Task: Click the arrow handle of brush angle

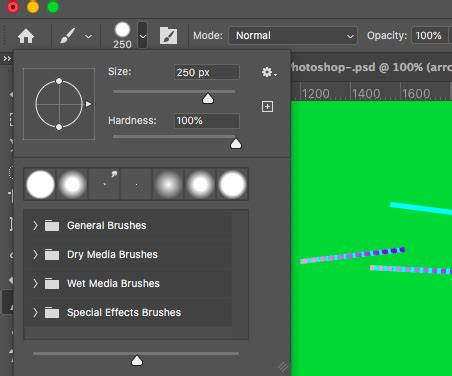Action: [x=88, y=104]
